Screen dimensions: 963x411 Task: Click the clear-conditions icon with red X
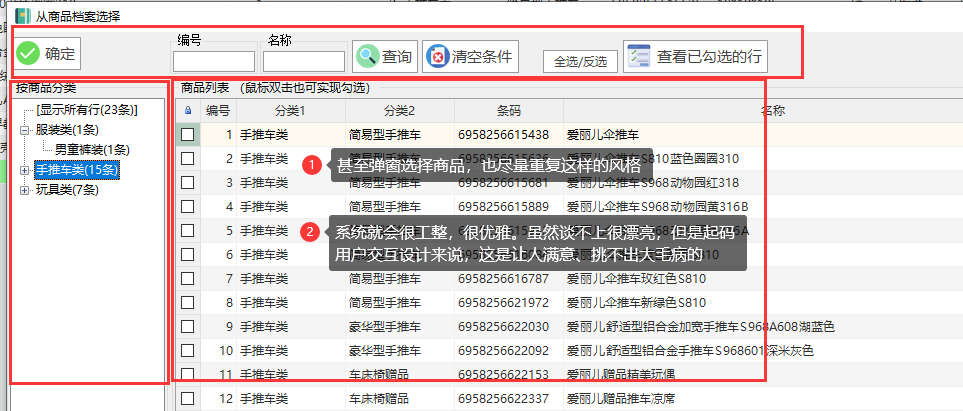click(x=437, y=57)
